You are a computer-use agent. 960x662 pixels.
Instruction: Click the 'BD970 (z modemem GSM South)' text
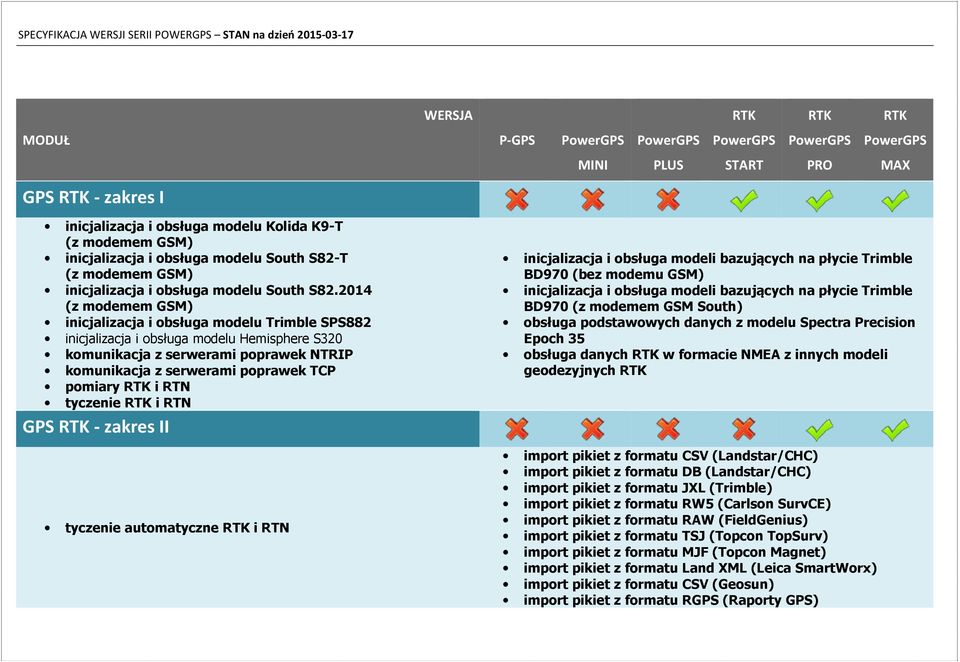coord(633,306)
